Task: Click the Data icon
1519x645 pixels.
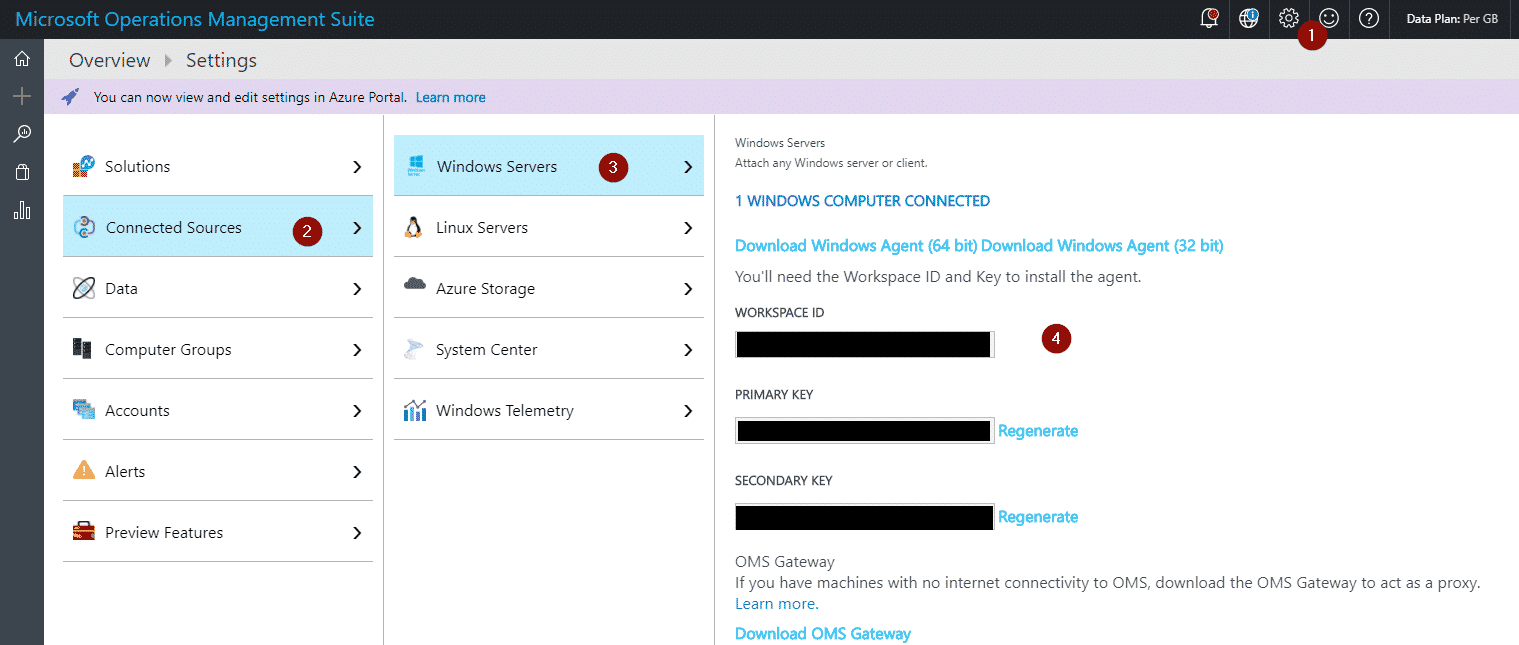Action: [84, 288]
